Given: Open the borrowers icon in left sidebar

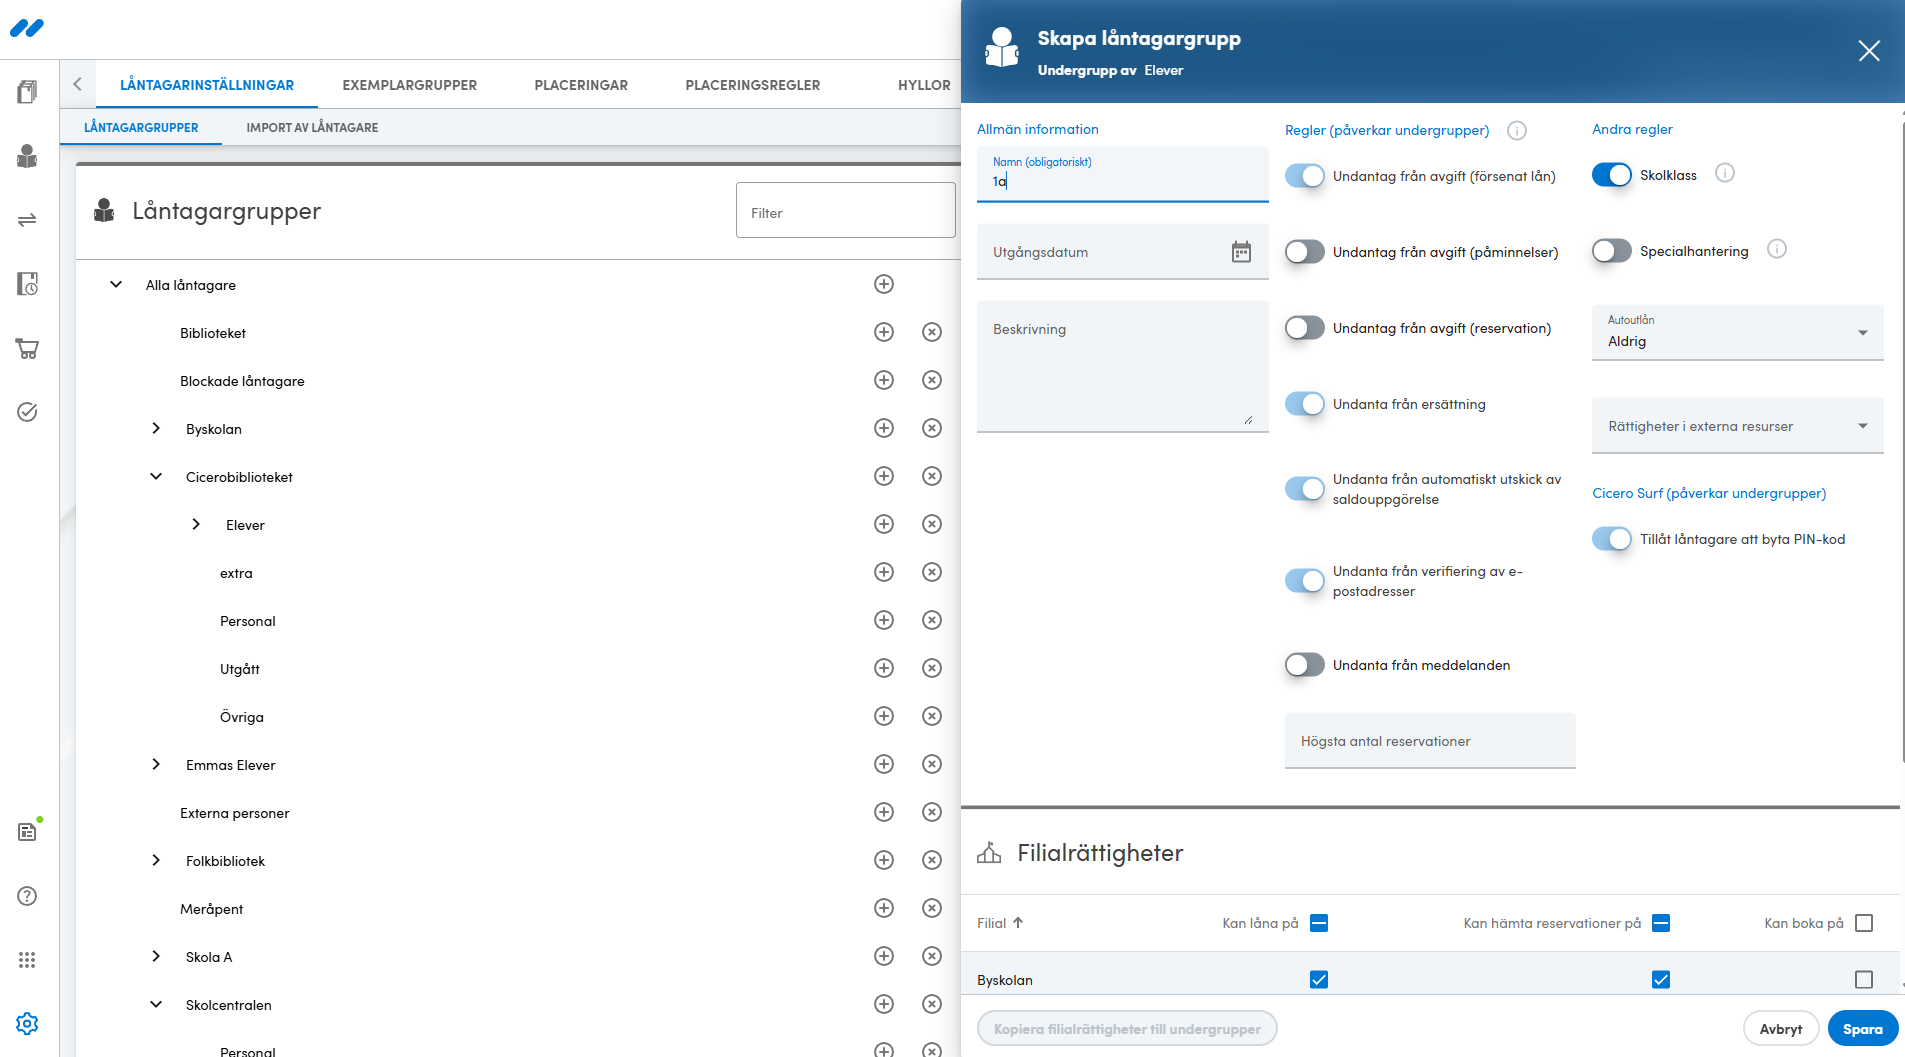Looking at the screenshot, I should tap(27, 156).
